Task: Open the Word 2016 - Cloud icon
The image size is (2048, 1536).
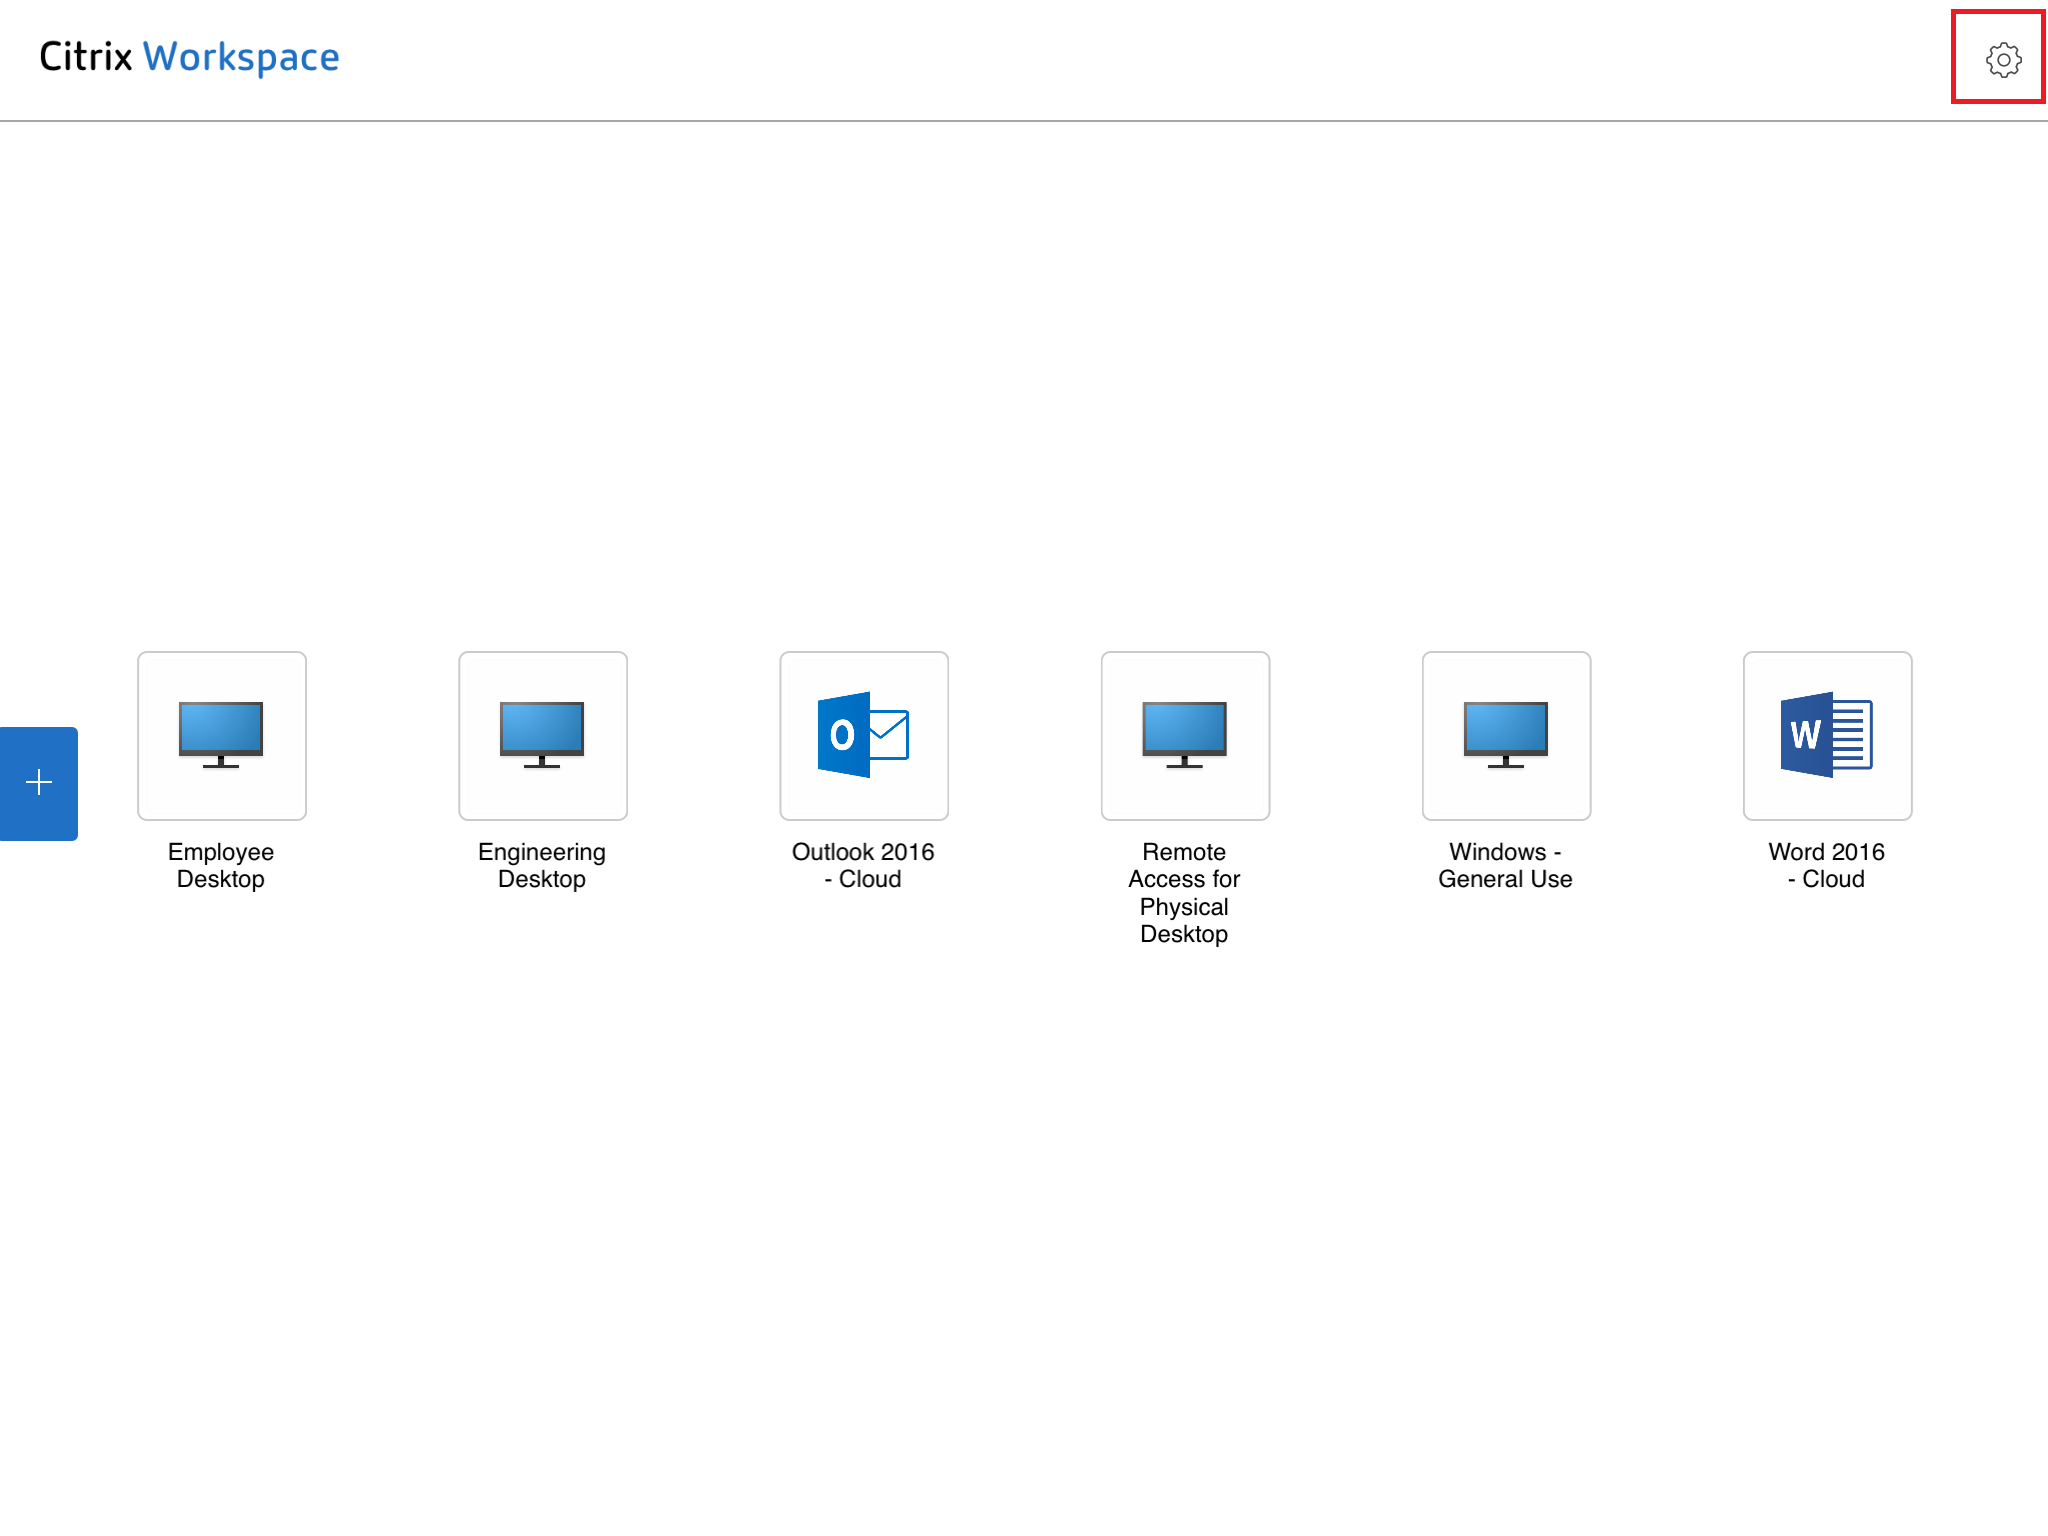Action: pyautogui.click(x=1827, y=736)
